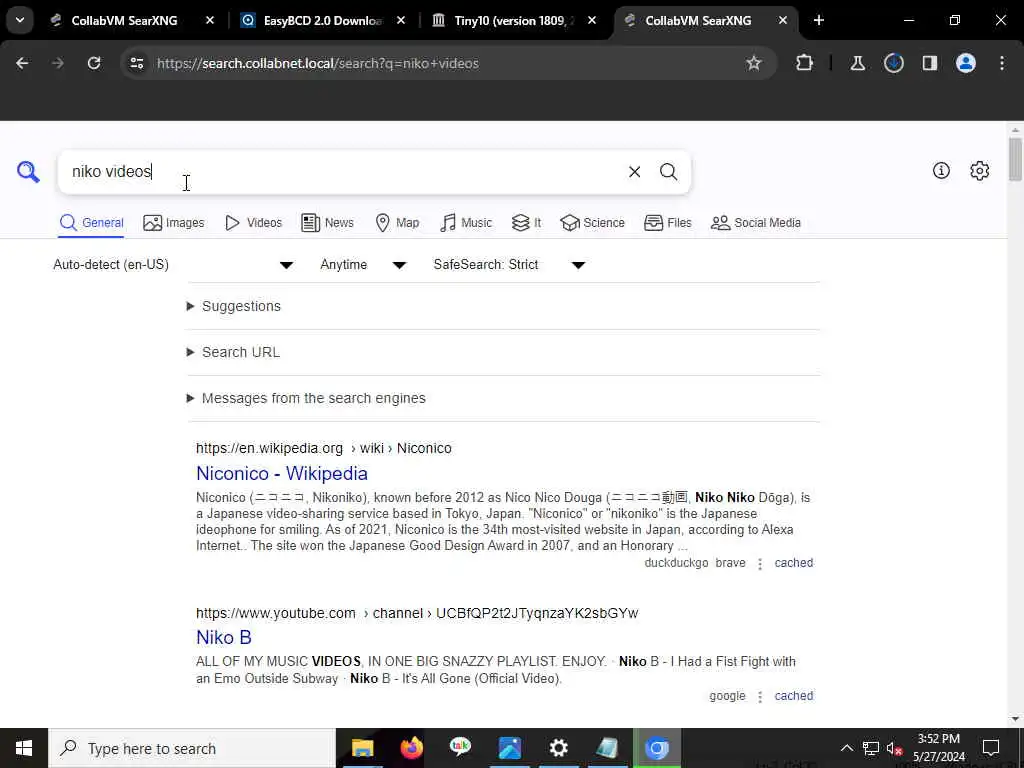1024x768 pixels.
Task: Open the notification center icon
Action: click(x=991, y=748)
